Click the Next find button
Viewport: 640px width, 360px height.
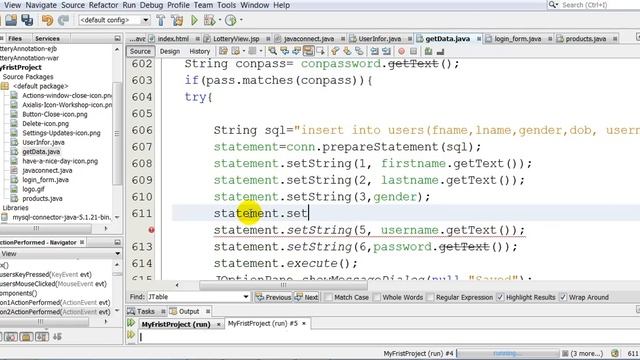pyautogui.click(x=307, y=297)
